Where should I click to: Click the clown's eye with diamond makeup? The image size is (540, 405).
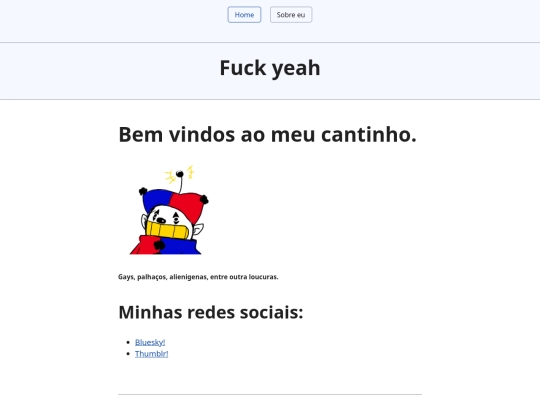176,218
